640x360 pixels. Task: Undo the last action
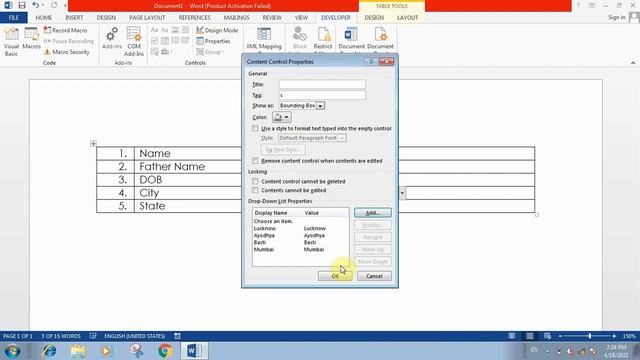tap(36, 5)
